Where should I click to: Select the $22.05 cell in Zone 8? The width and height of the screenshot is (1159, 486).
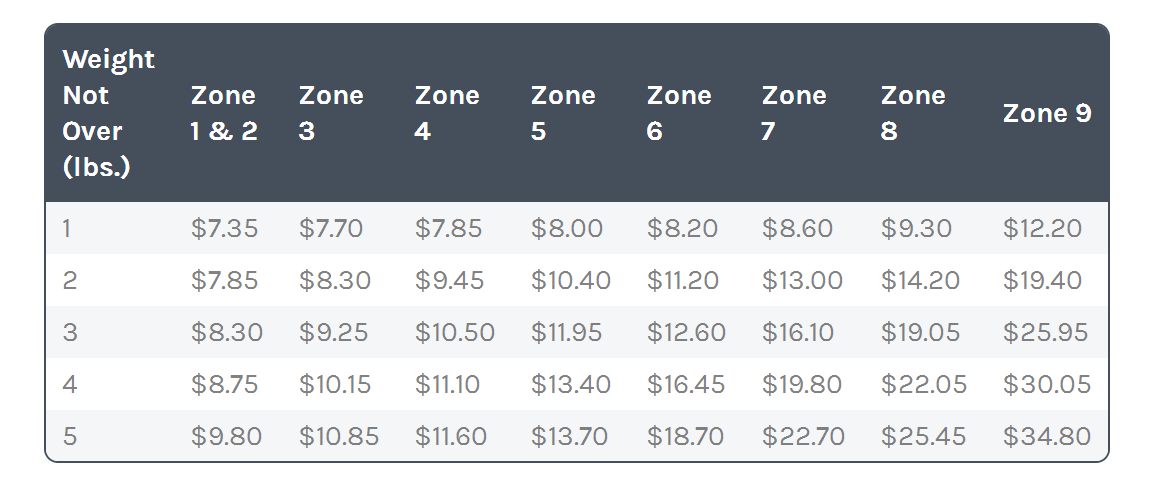(923, 385)
